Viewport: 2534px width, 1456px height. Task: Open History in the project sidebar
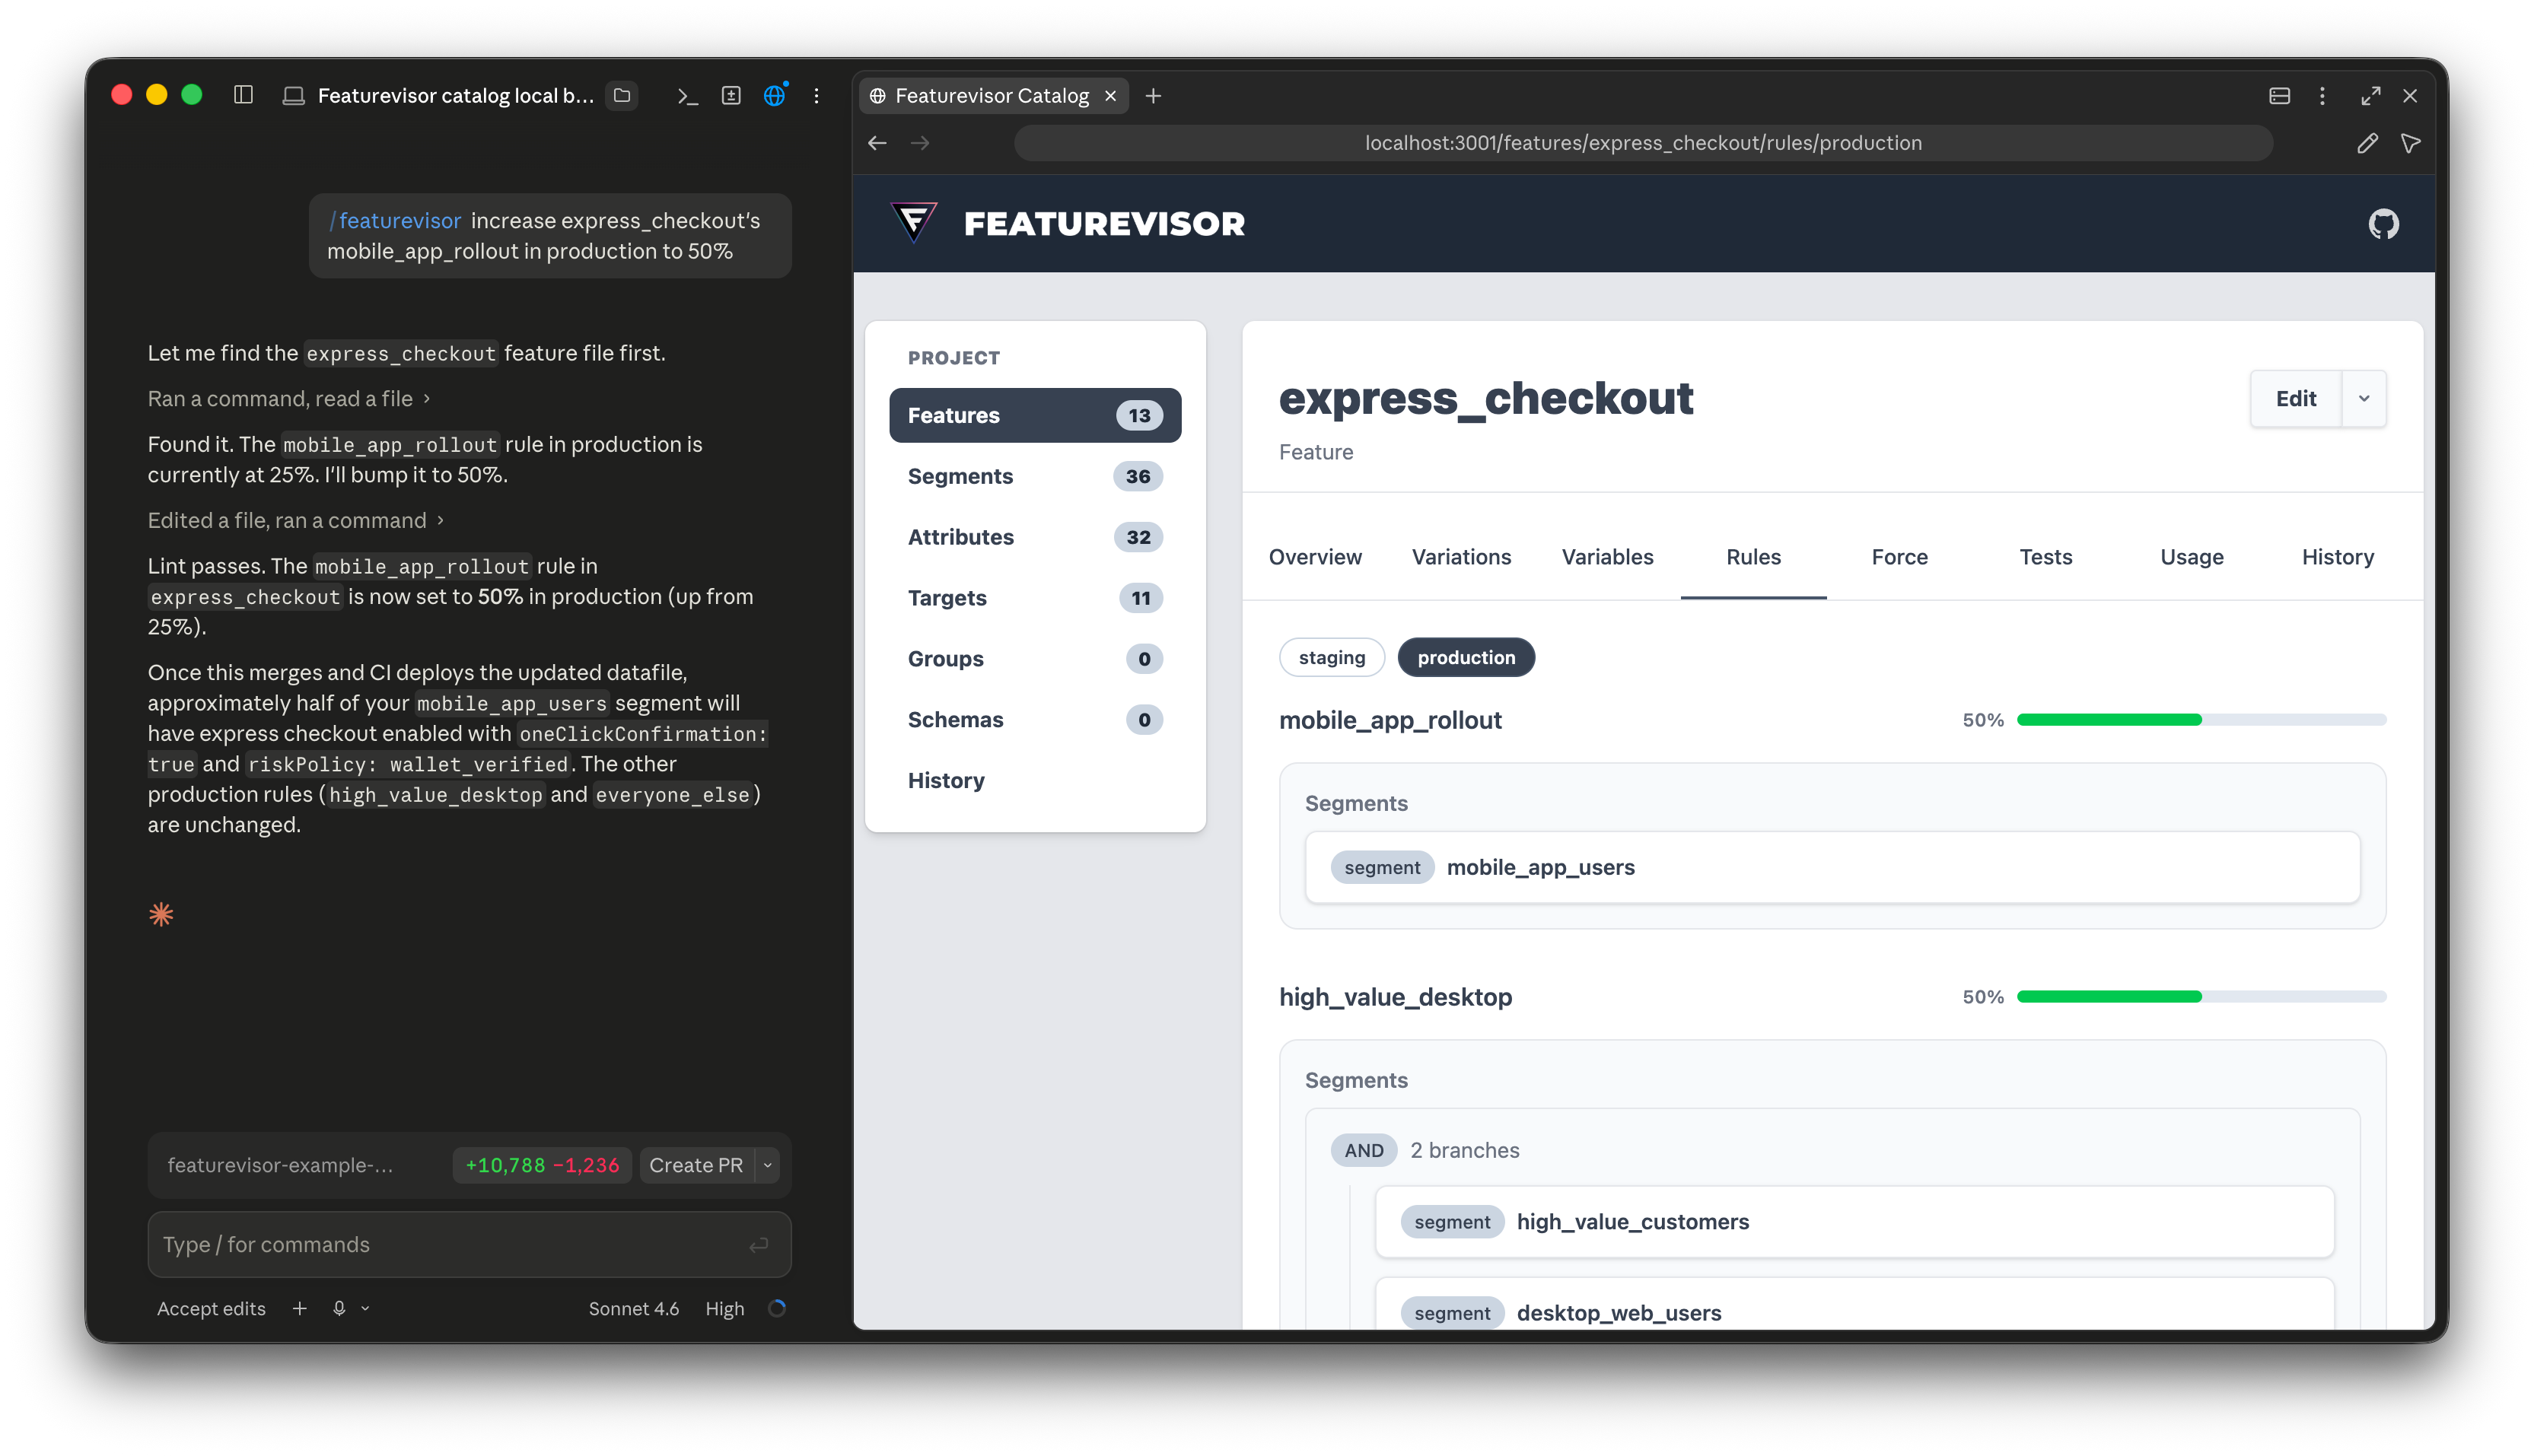click(x=1034, y=781)
